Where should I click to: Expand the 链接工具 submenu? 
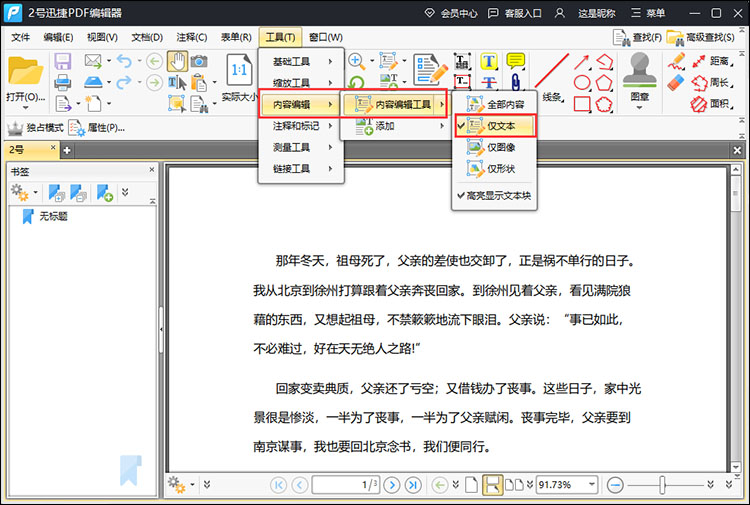(x=301, y=168)
